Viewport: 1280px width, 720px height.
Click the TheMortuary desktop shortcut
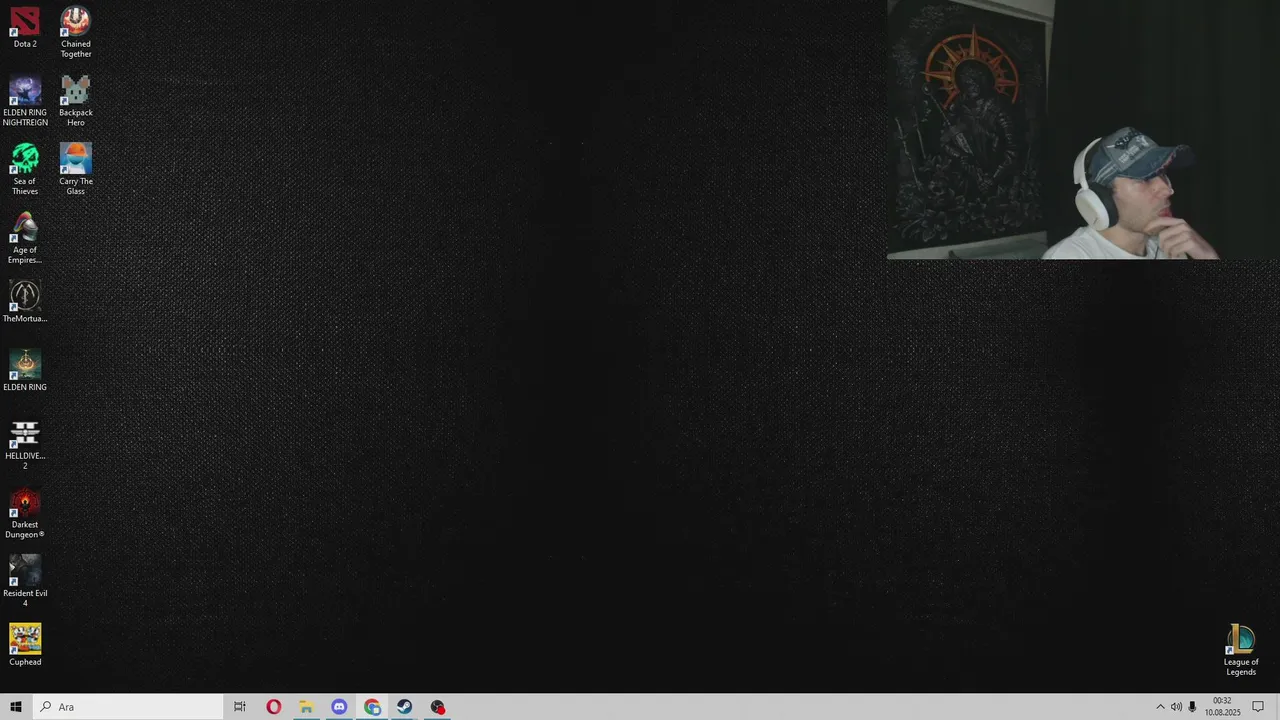pyautogui.click(x=25, y=302)
